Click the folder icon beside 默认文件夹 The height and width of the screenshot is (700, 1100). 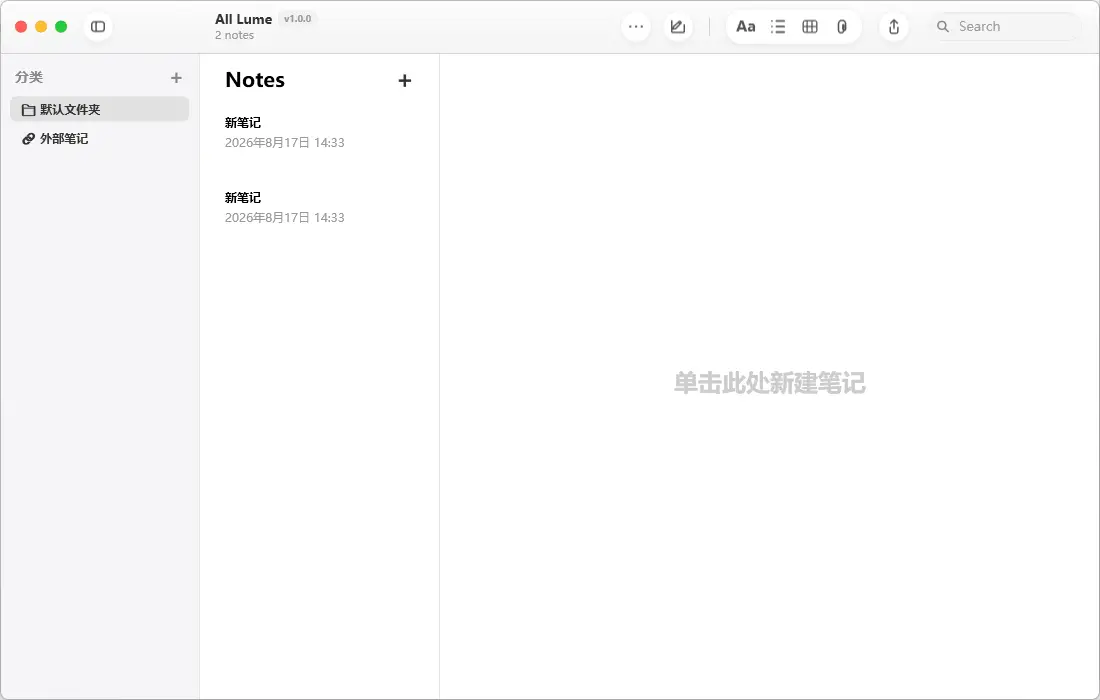(28, 110)
